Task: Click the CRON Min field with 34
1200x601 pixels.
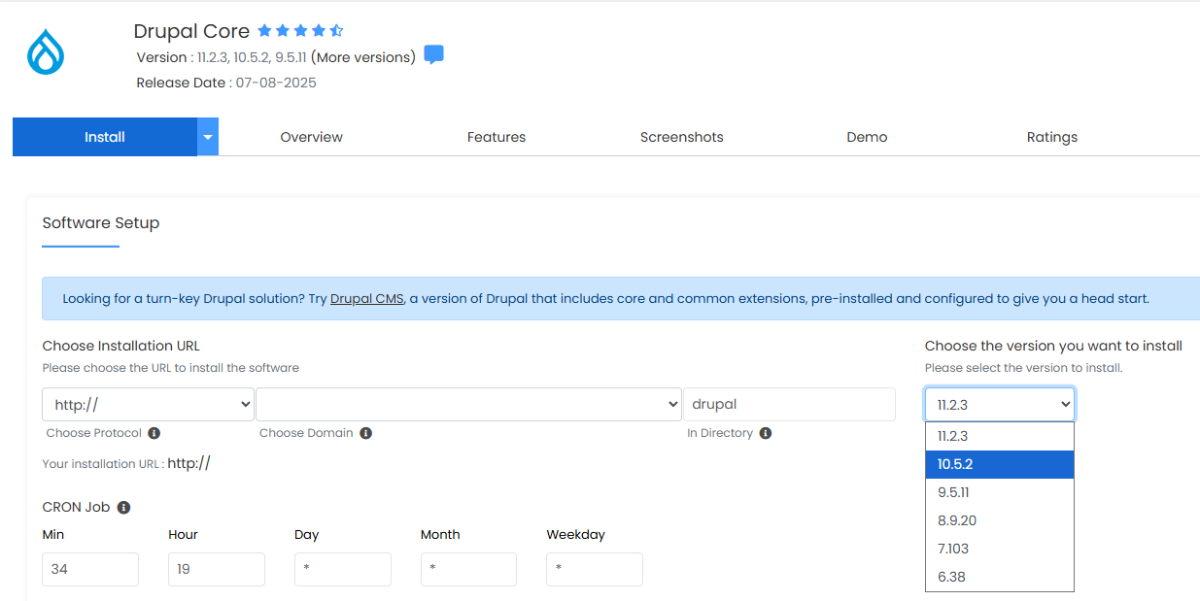Action: click(x=90, y=569)
